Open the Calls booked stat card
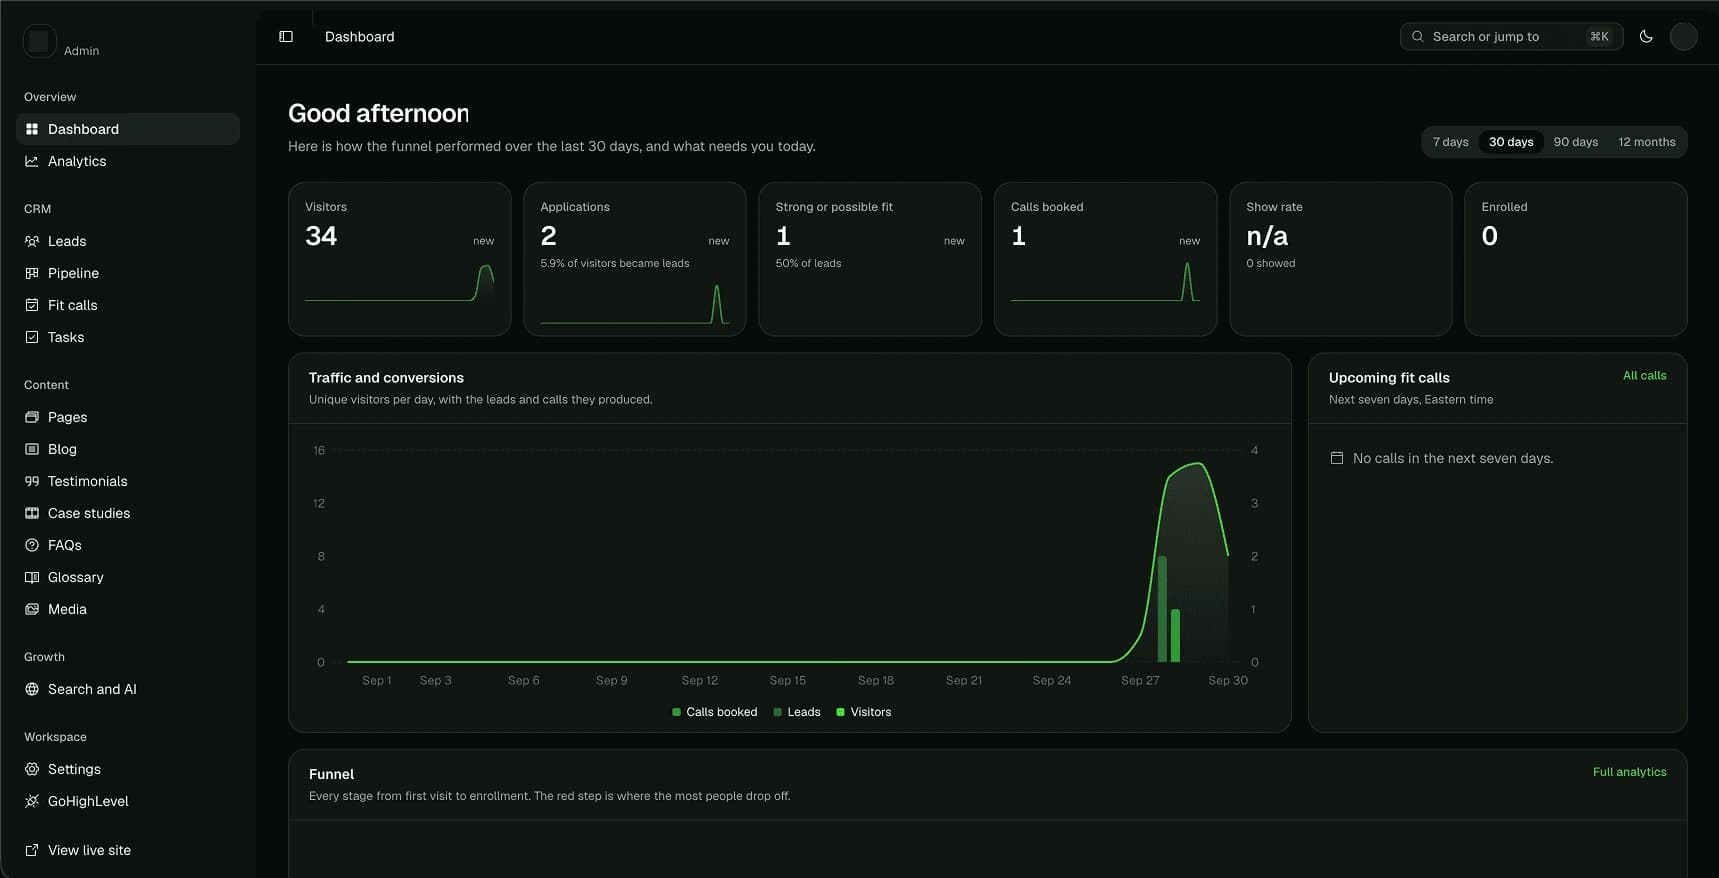1719x878 pixels. point(1105,259)
